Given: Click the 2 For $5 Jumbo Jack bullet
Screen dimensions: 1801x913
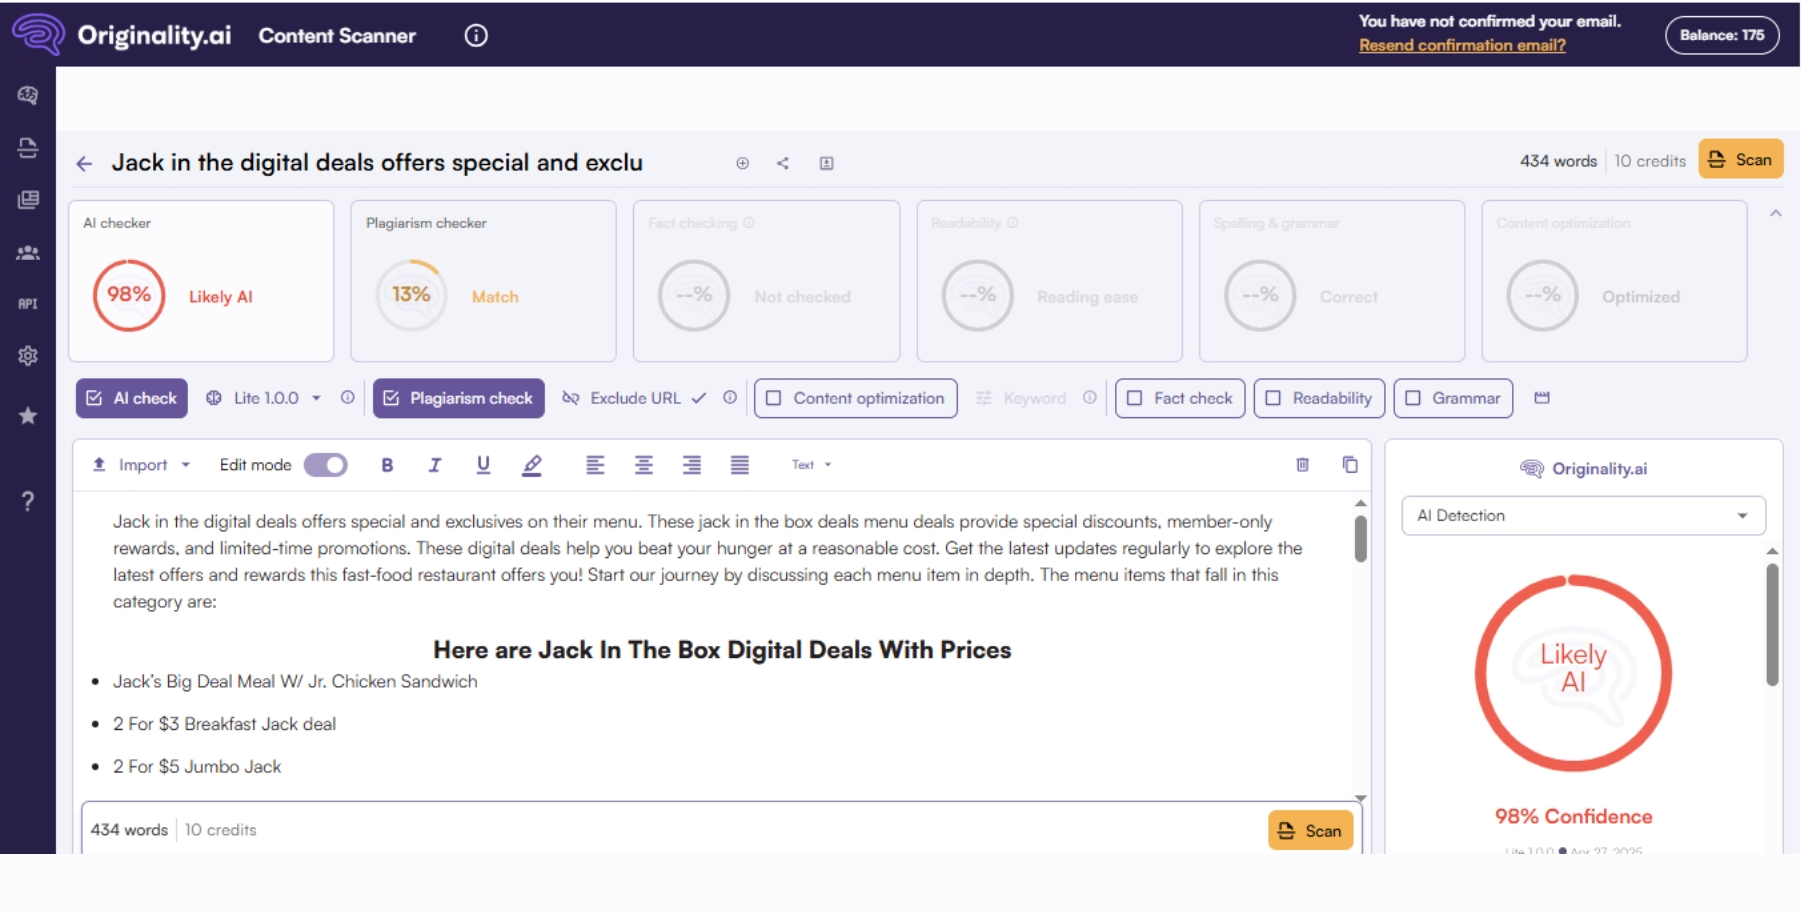Looking at the screenshot, I should pos(197,767).
